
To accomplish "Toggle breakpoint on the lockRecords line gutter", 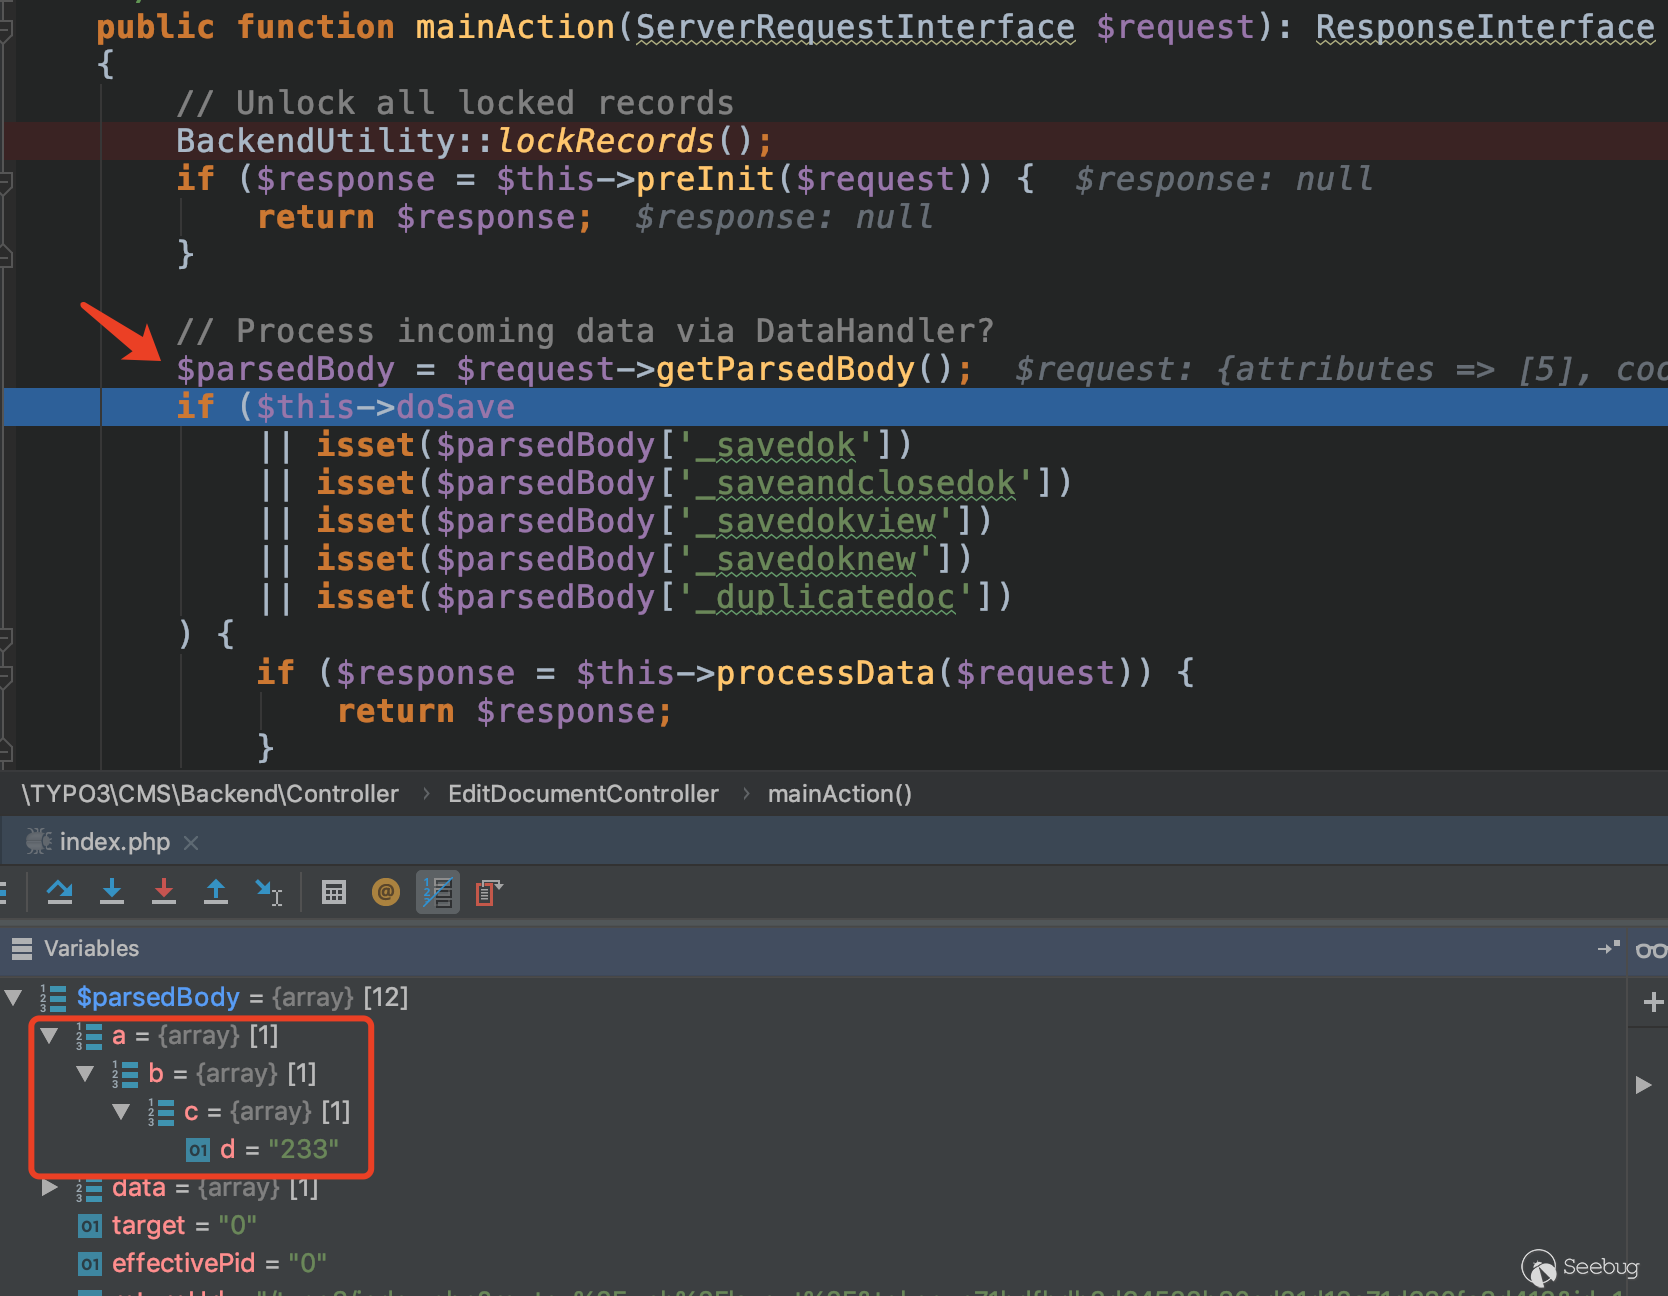I will pyautogui.click(x=50, y=141).
